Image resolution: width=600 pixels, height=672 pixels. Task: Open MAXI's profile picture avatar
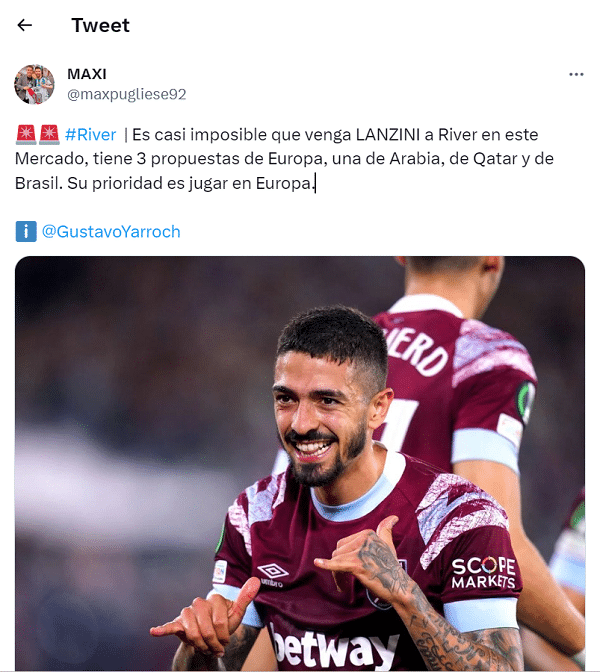click(34, 84)
